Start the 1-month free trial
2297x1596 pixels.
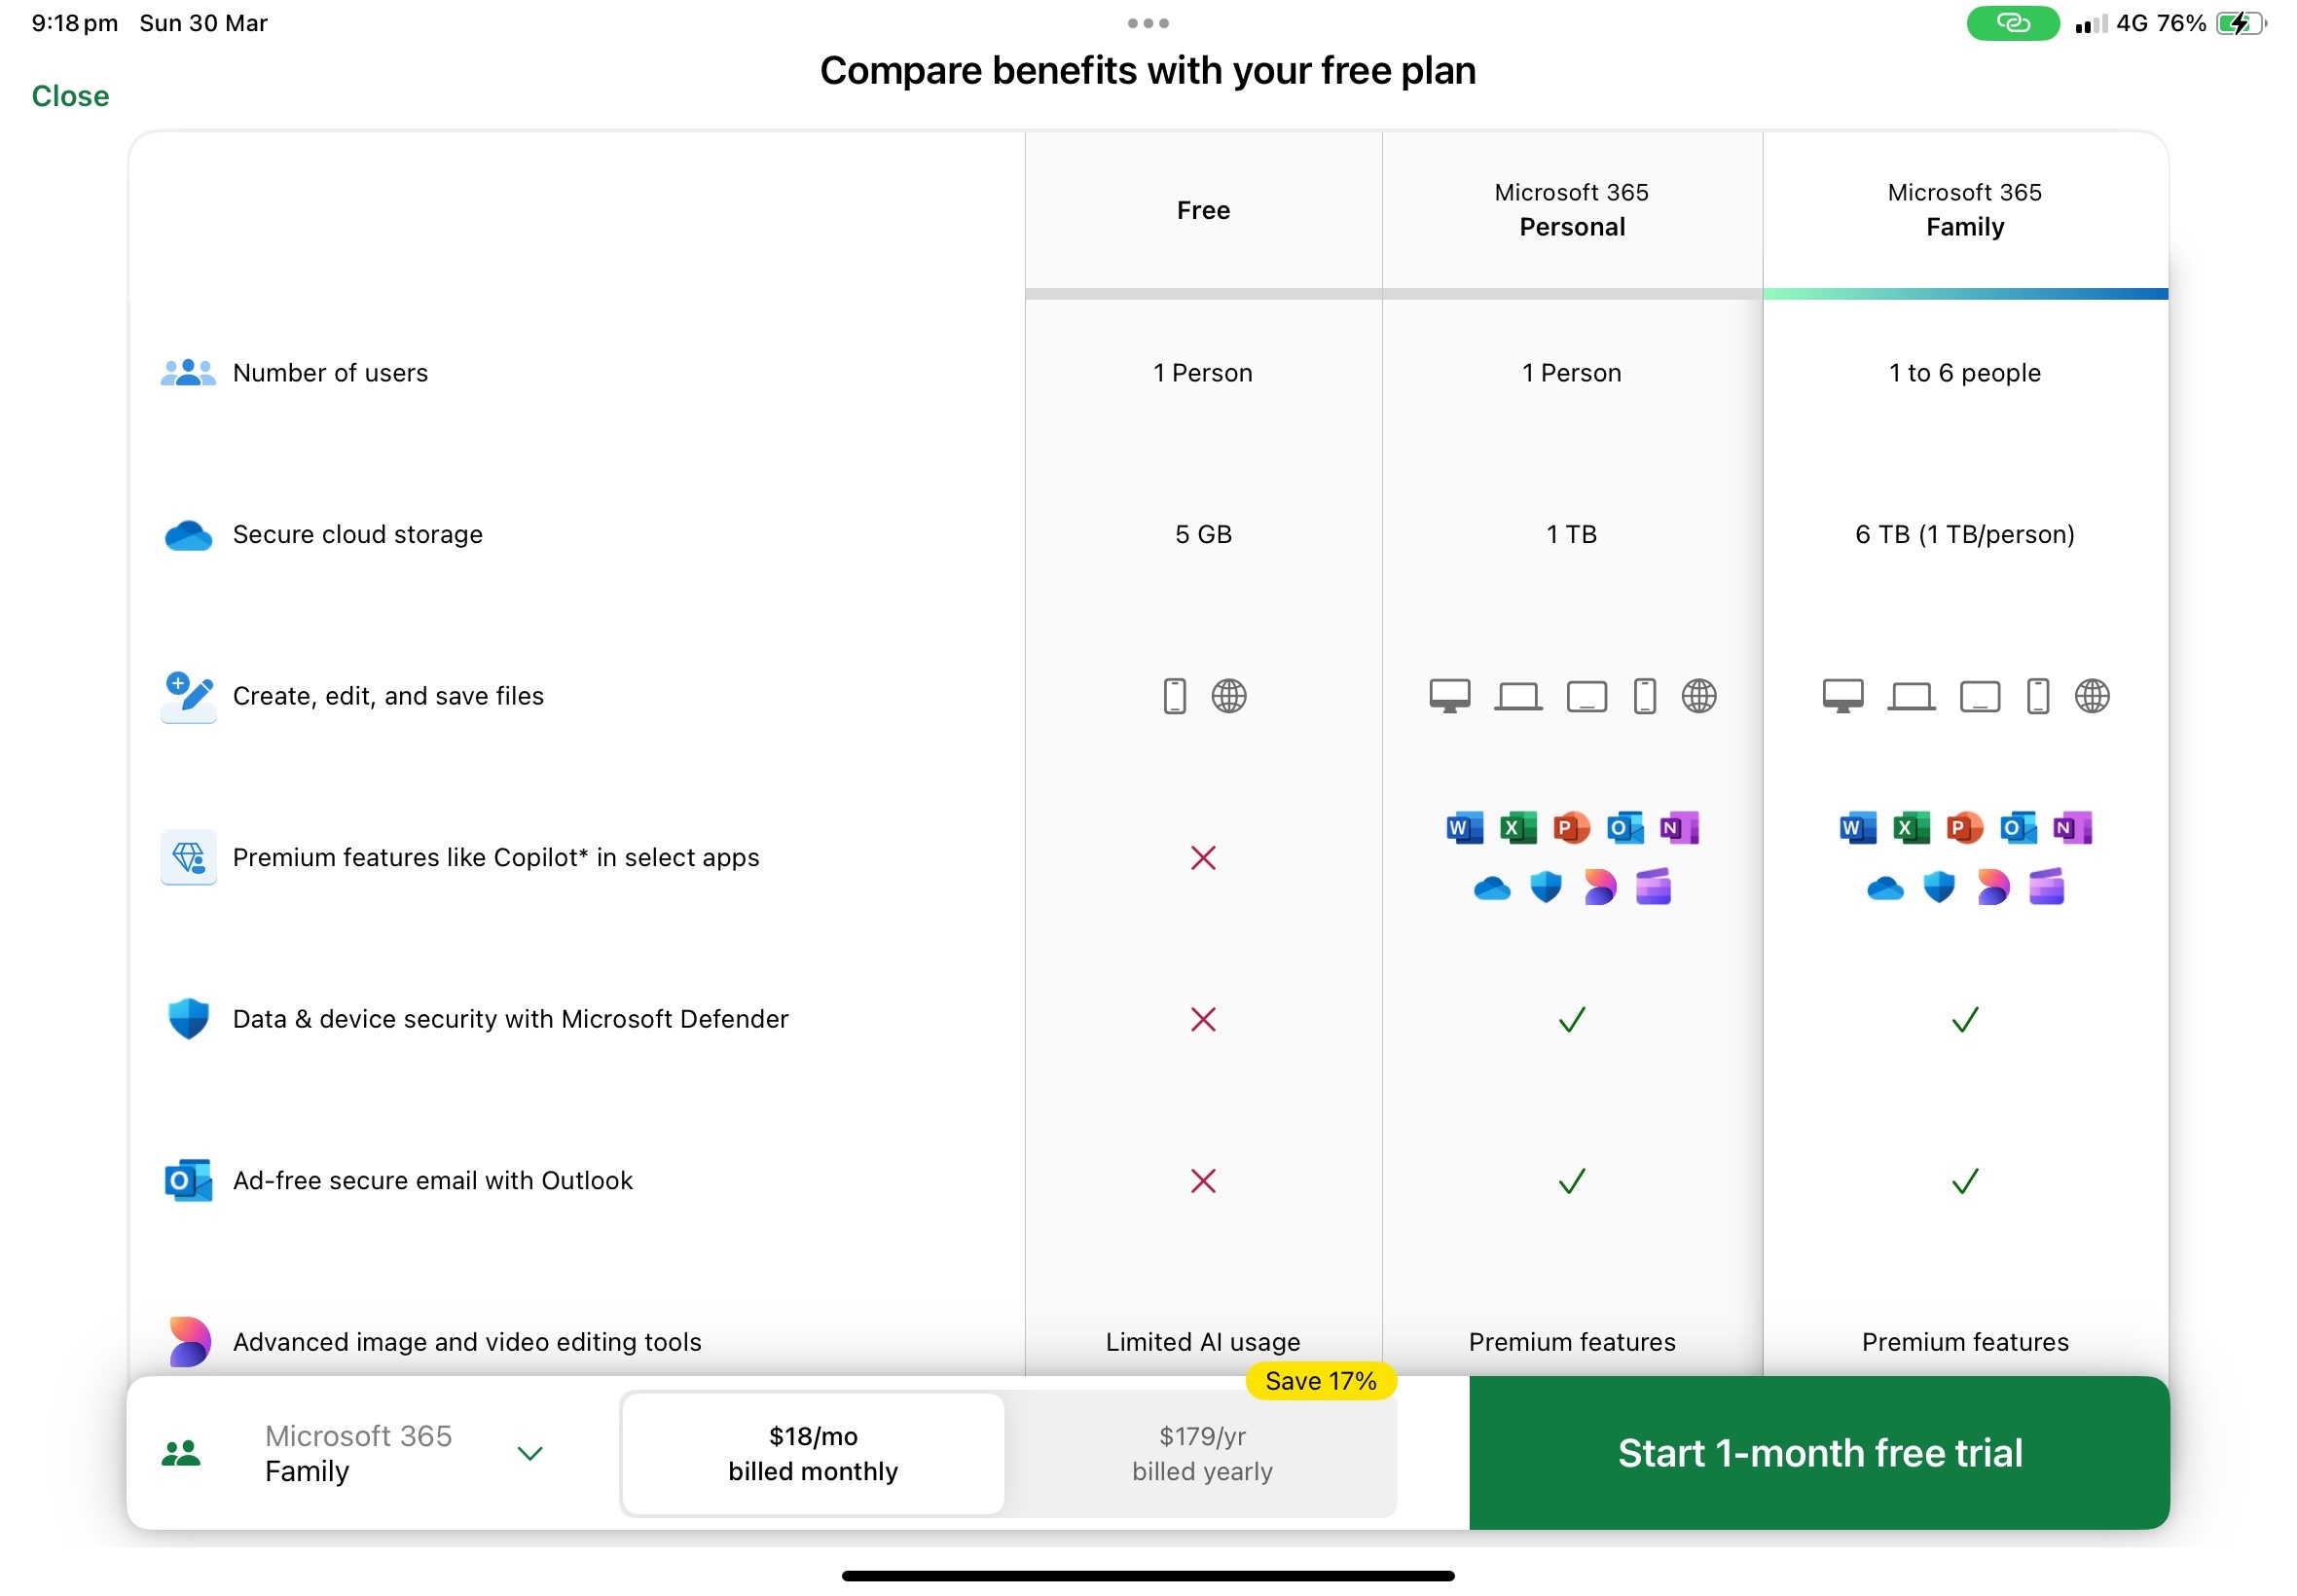pyautogui.click(x=1819, y=1453)
